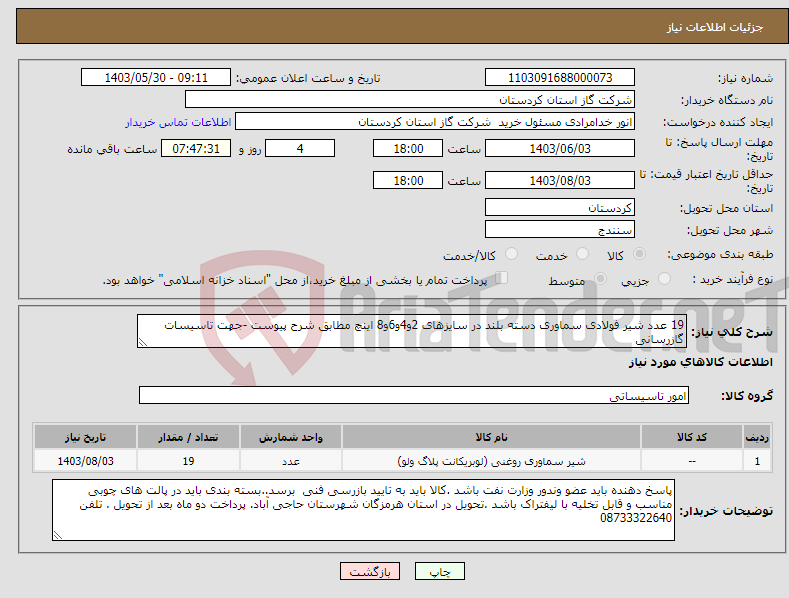
Task: Click the price validity date 1403/08/03 field
Action: (x=560, y=180)
